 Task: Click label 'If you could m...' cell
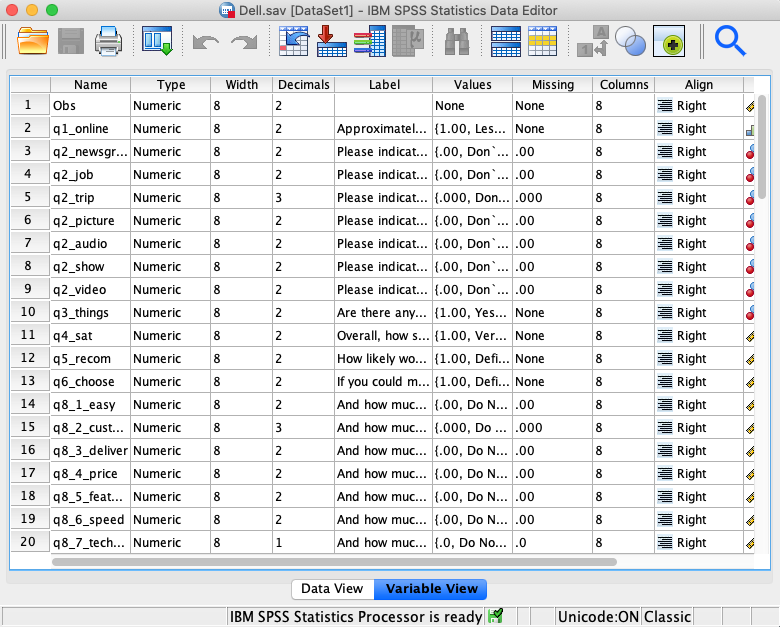384,382
